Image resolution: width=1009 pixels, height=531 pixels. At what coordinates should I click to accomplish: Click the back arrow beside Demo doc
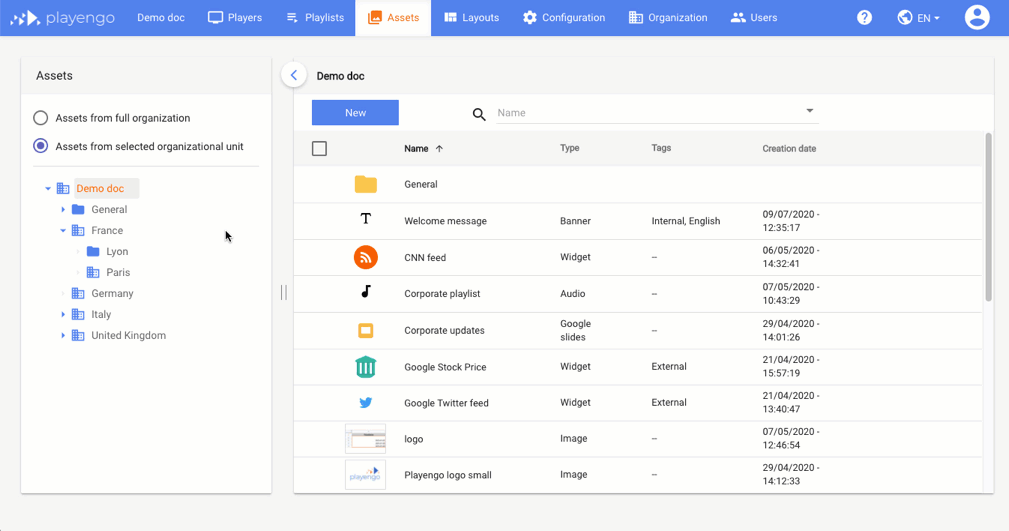(x=294, y=75)
